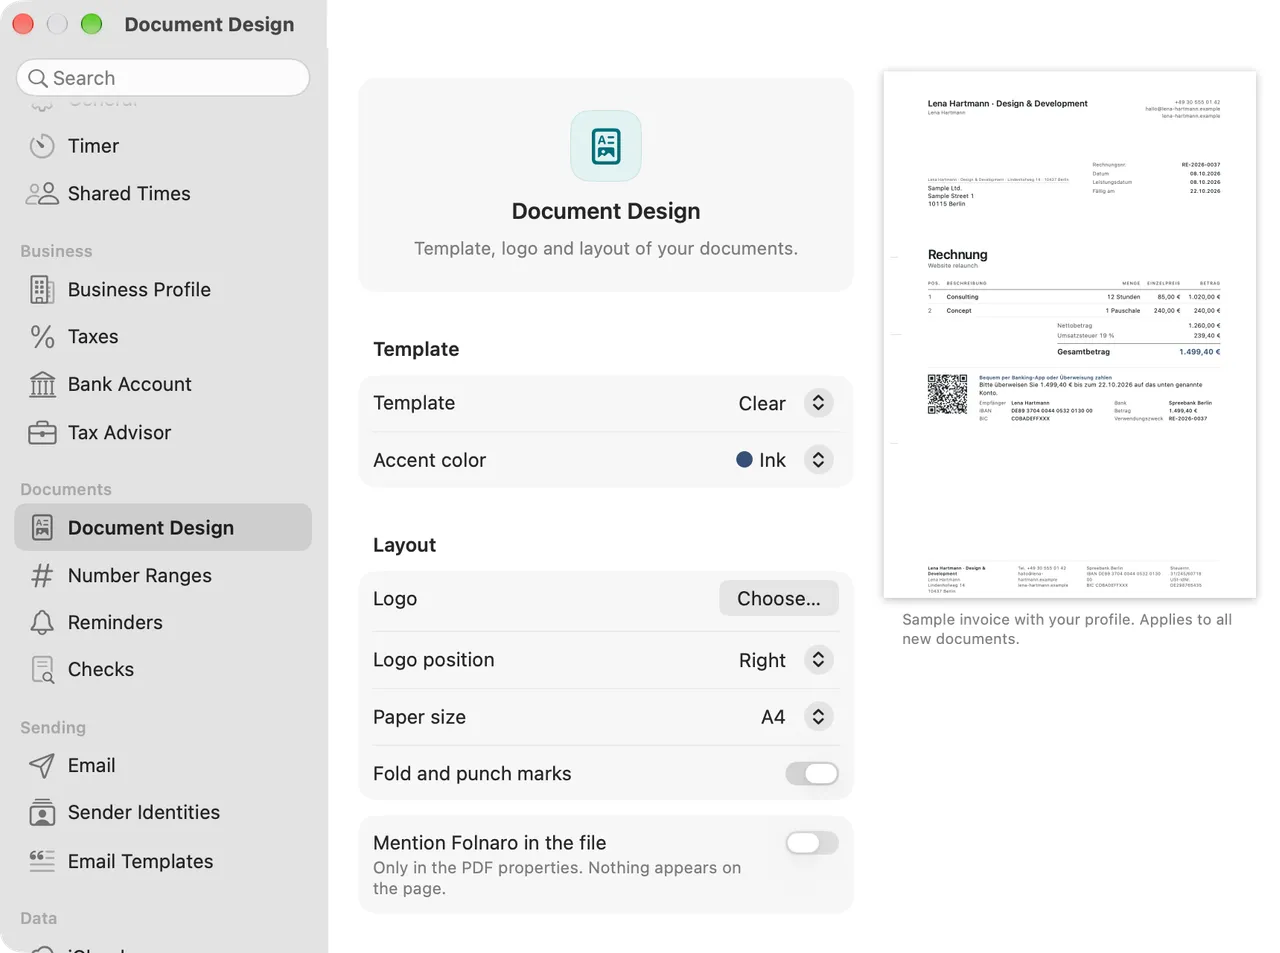Click the Bank Account building icon
1280x953 pixels.
(x=42, y=385)
